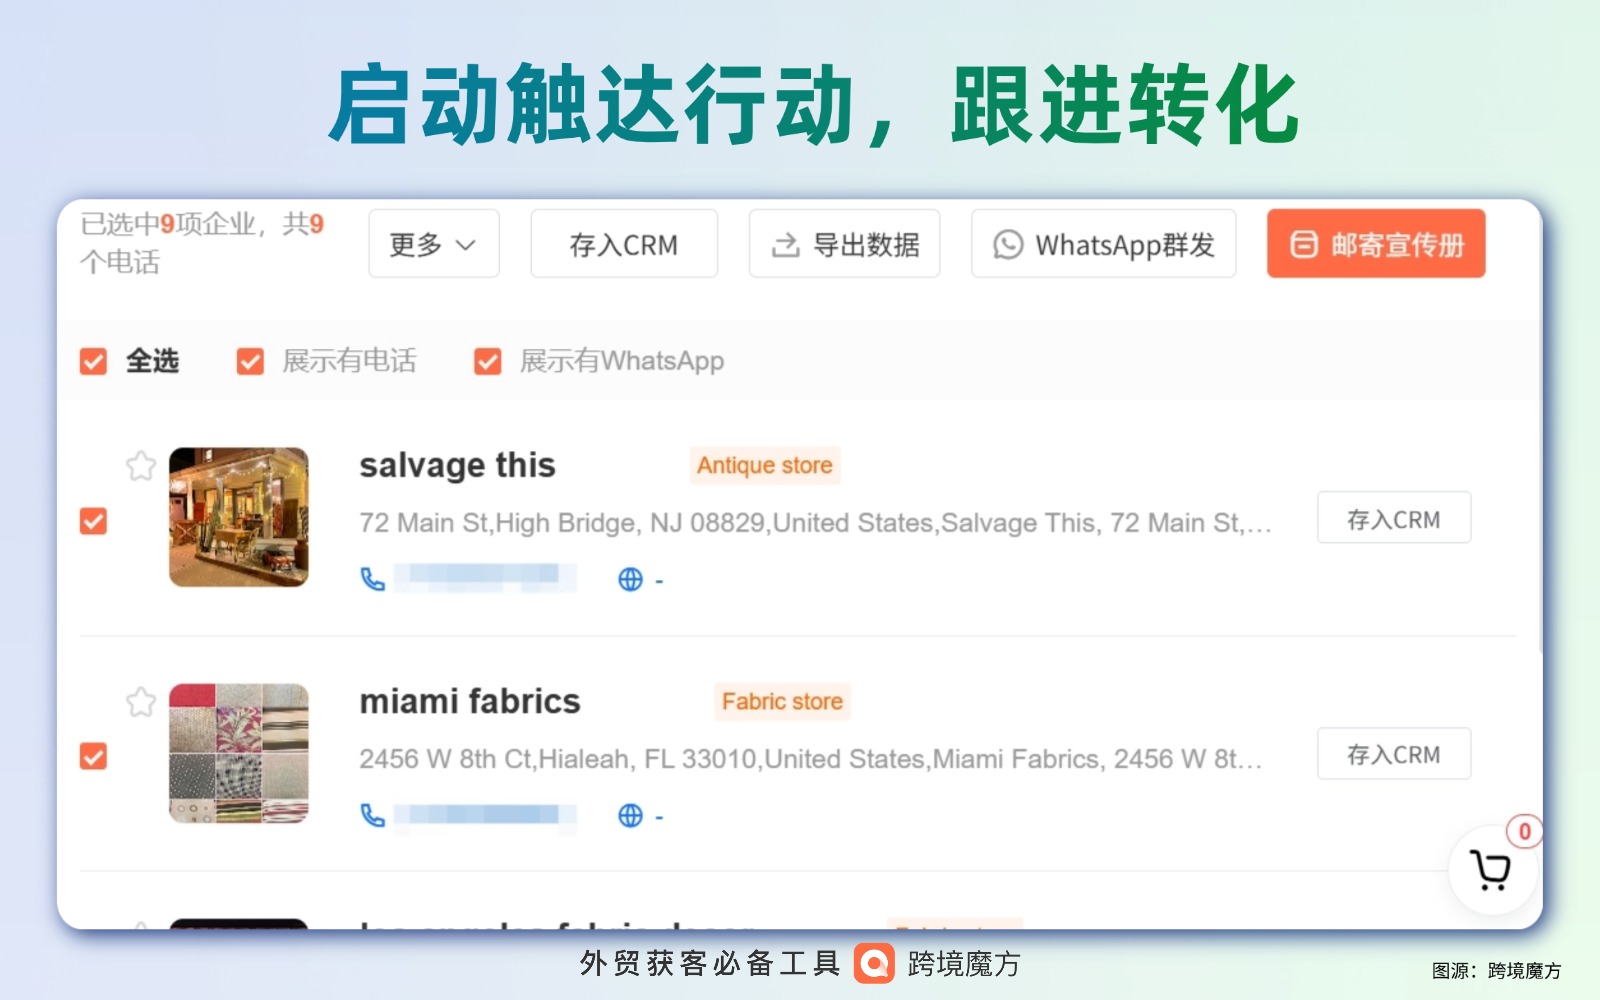This screenshot has height=1000, width=1600.
Task: Click phone icon for miami fabrics
Action: [x=373, y=815]
